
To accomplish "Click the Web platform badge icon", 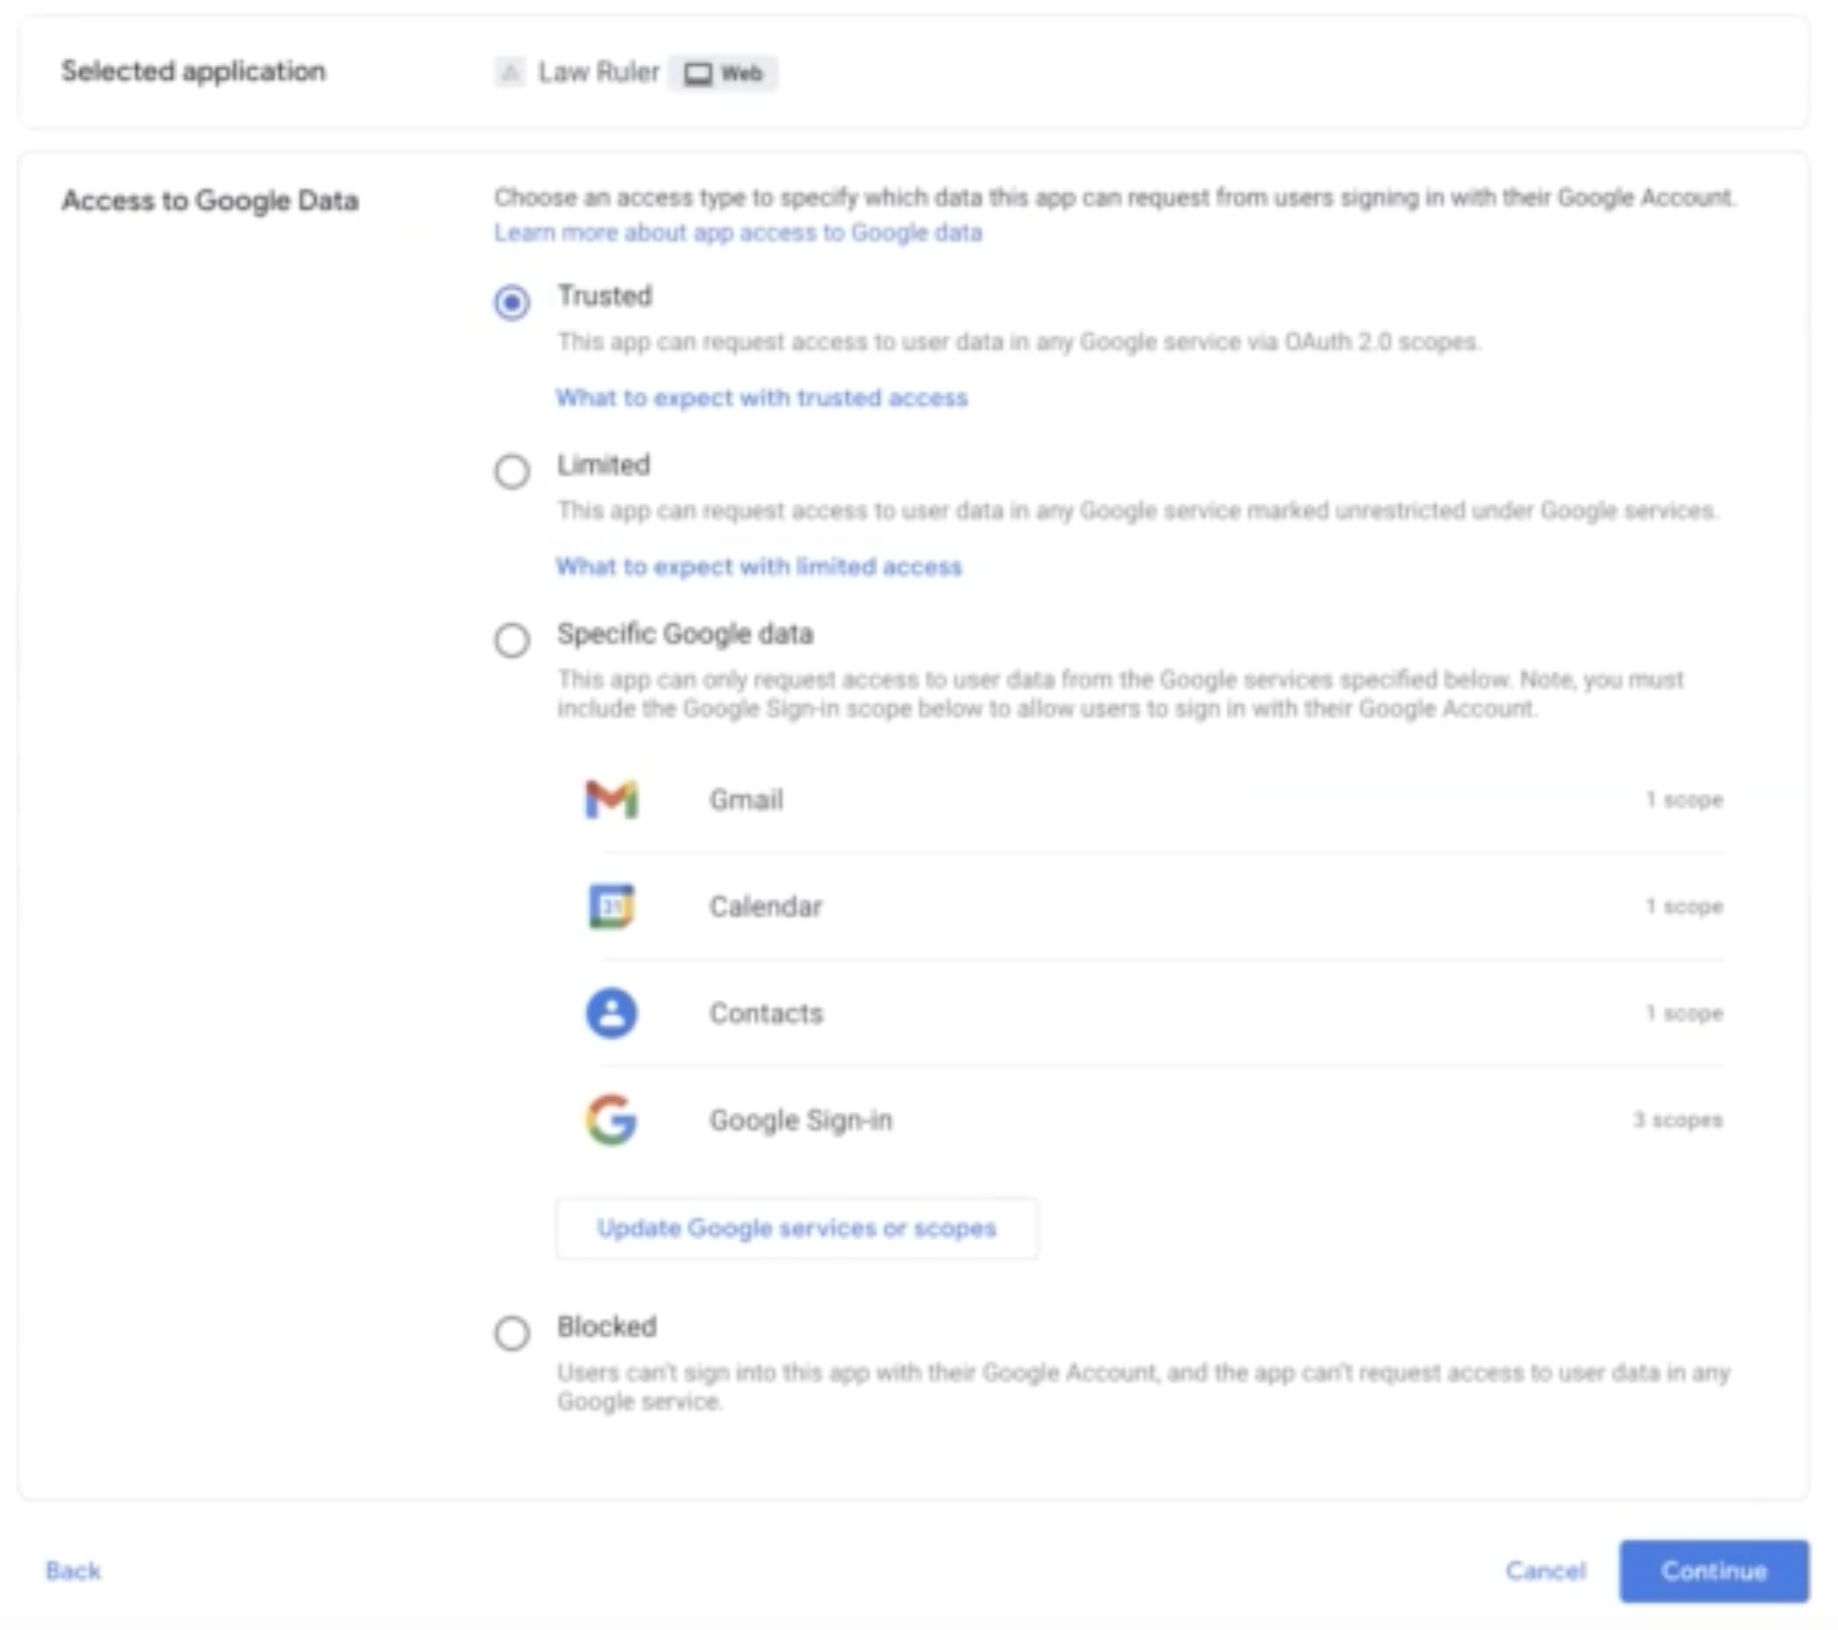I will (698, 73).
